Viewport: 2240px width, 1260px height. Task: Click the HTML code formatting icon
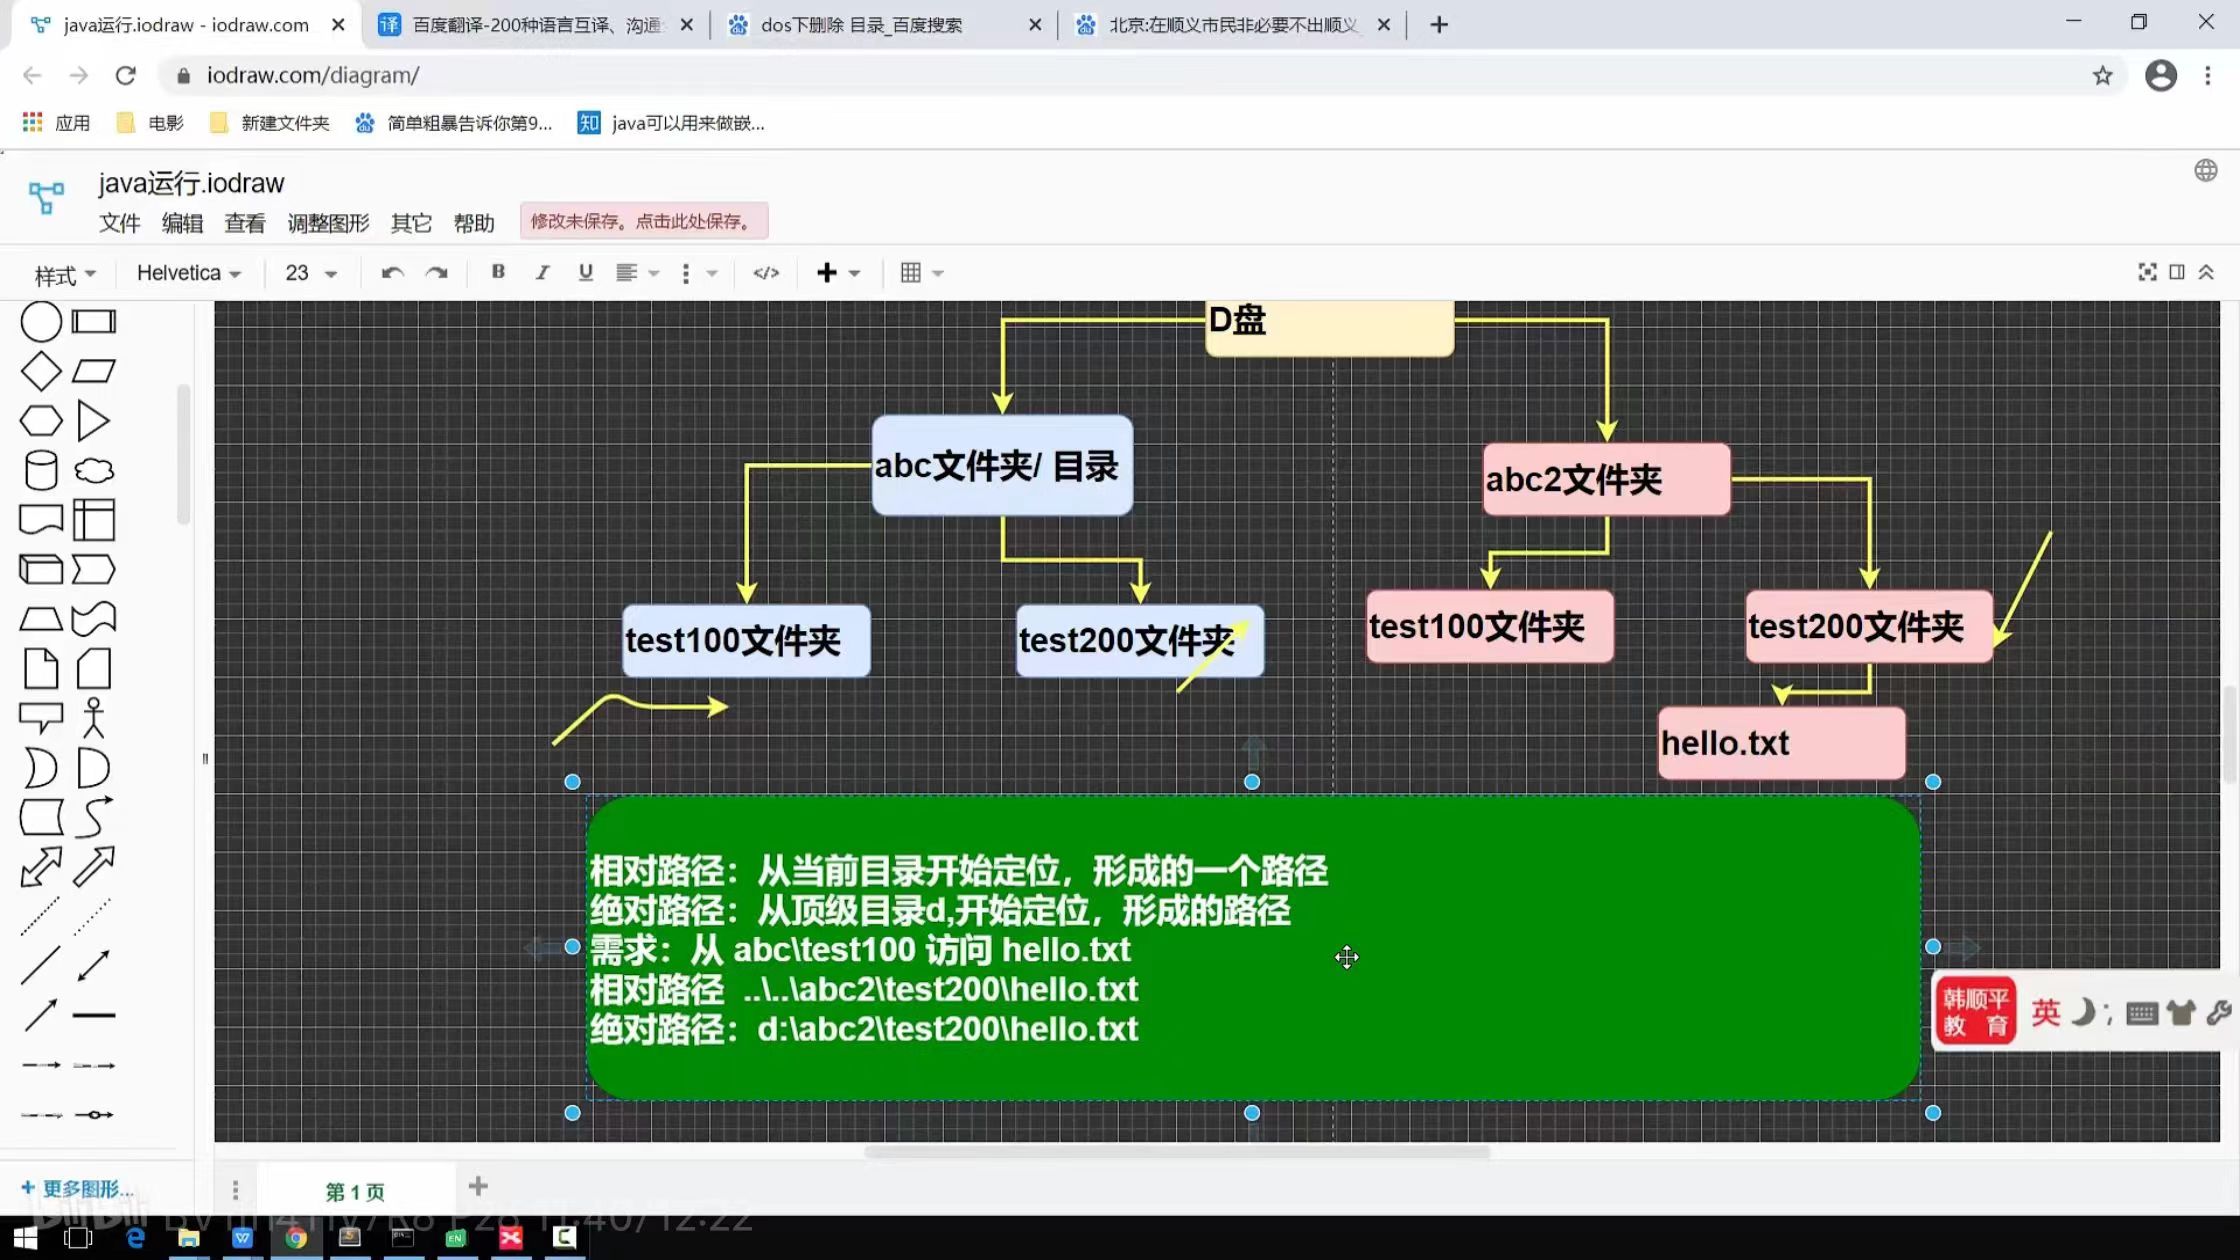(x=766, y=273)
